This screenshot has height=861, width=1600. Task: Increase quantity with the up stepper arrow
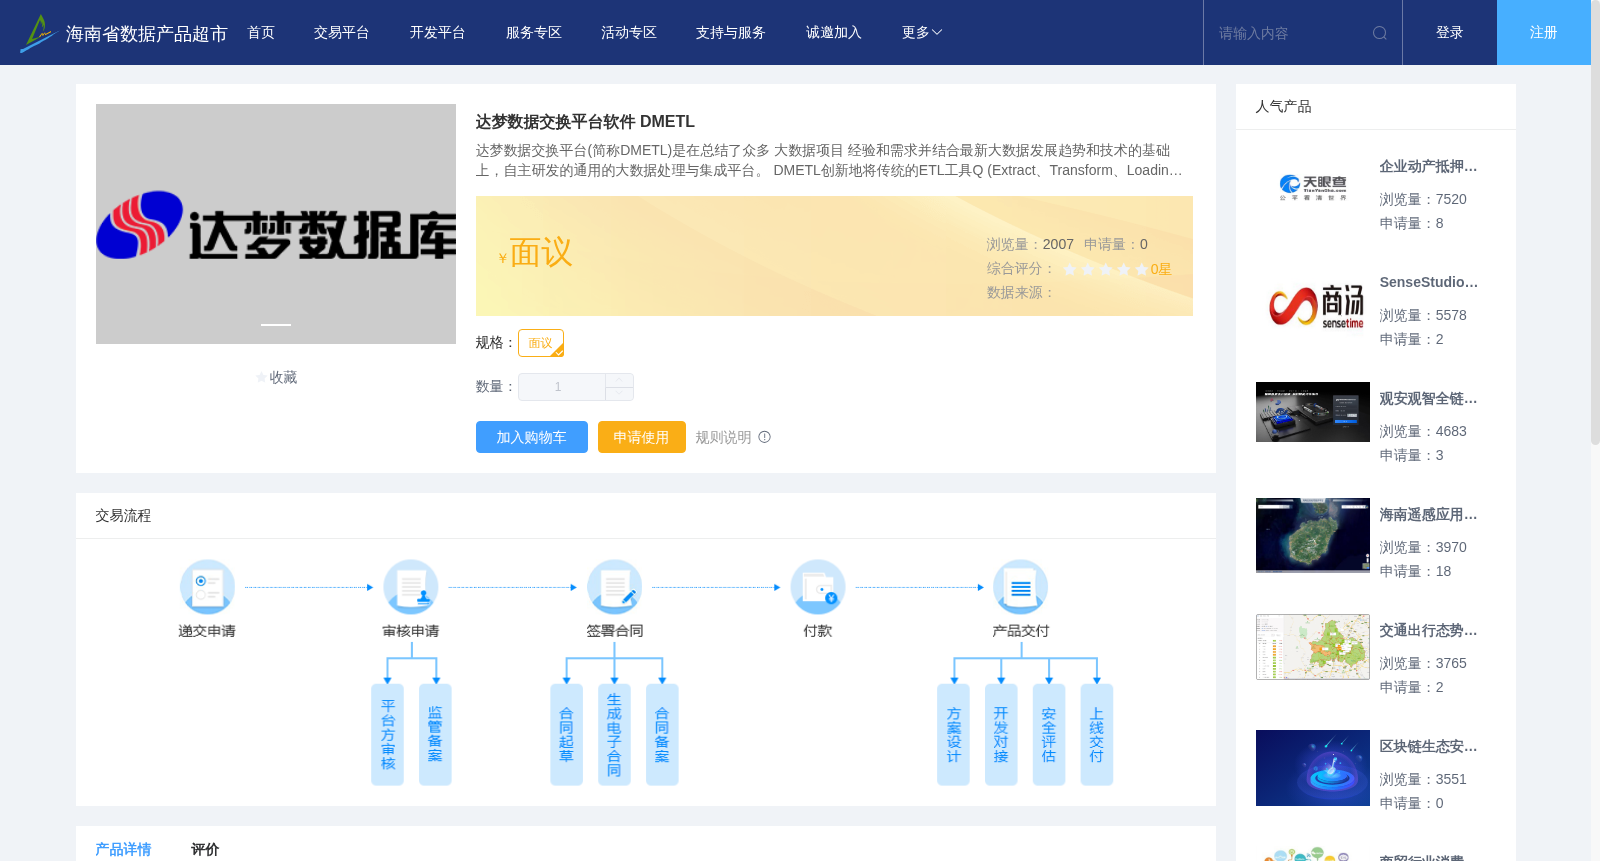click(x=620, y=380)
